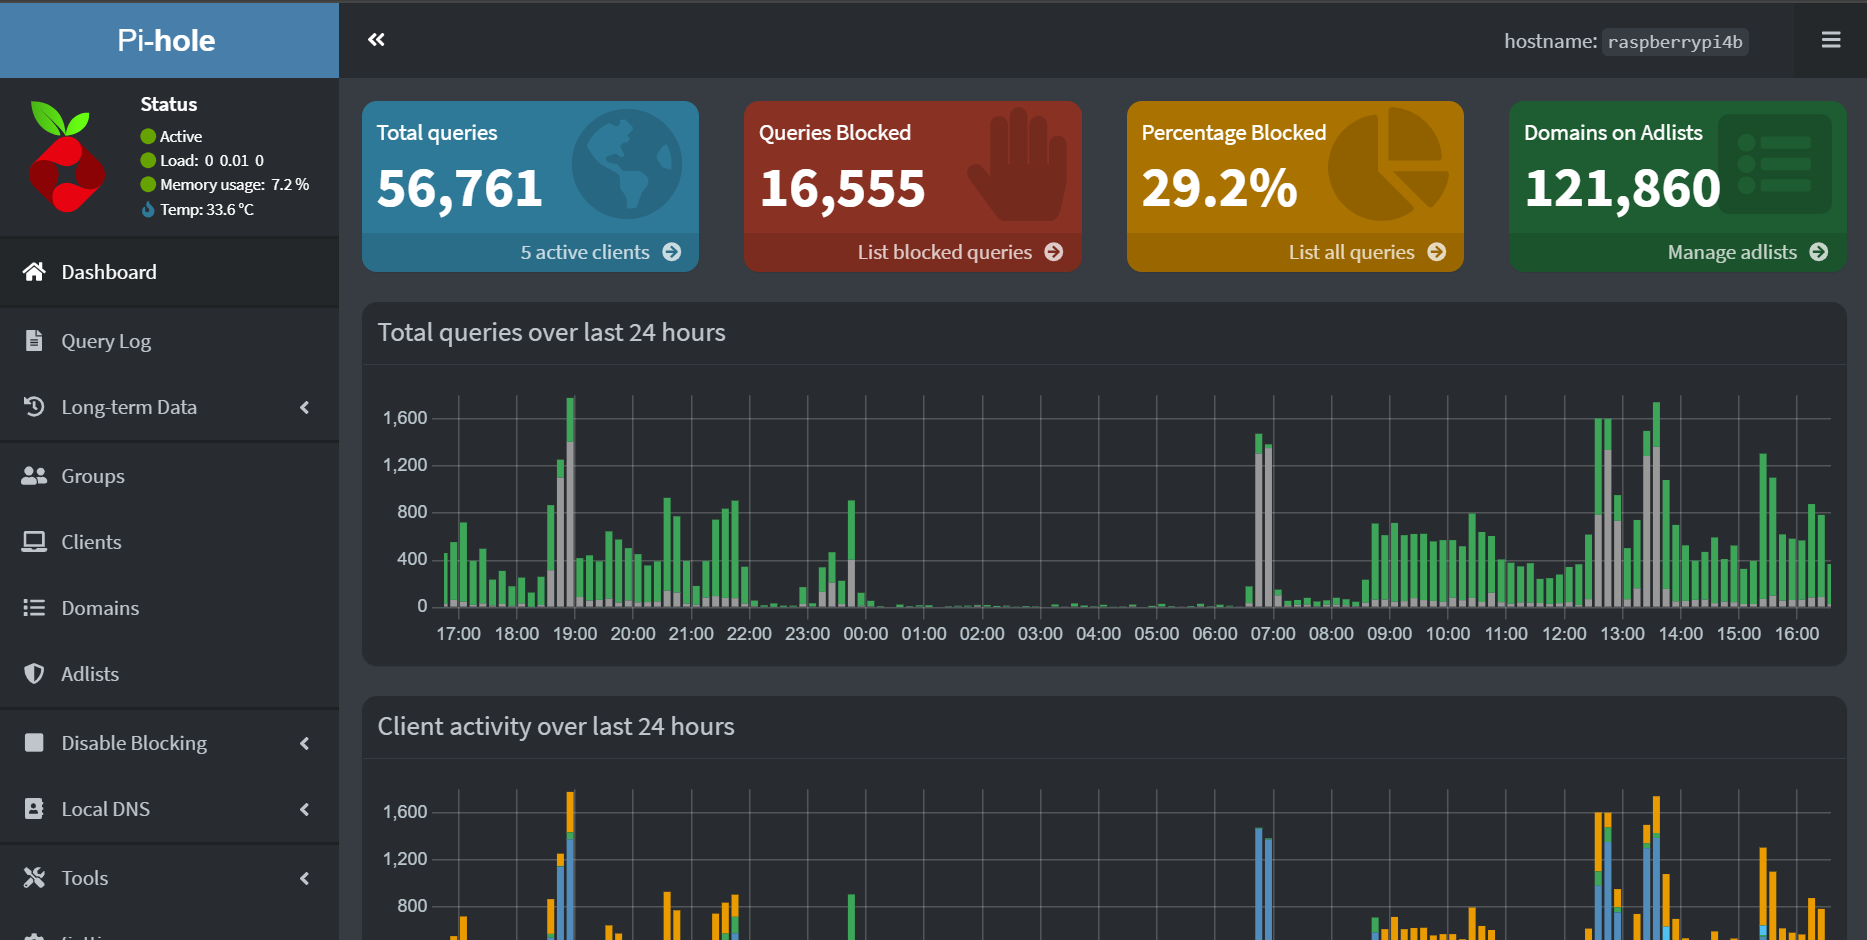Click the pie chart icon in Percentage Blocked card

point(1388,164)
